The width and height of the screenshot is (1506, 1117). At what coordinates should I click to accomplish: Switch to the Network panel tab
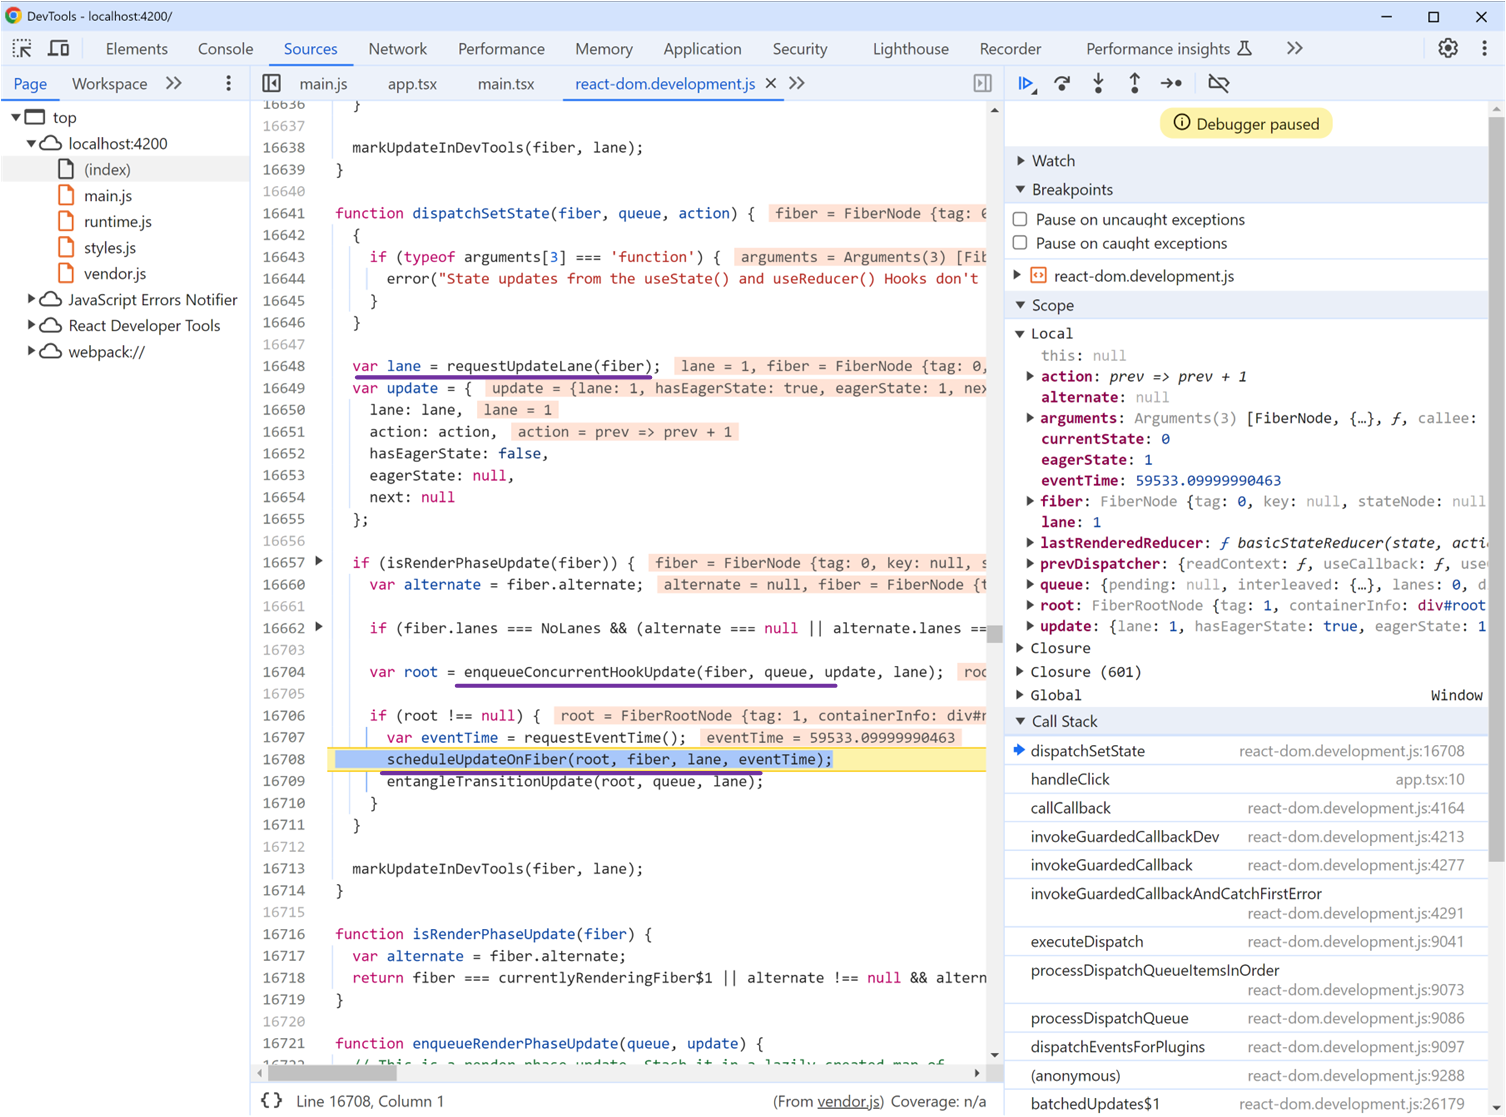pos(397,48)
